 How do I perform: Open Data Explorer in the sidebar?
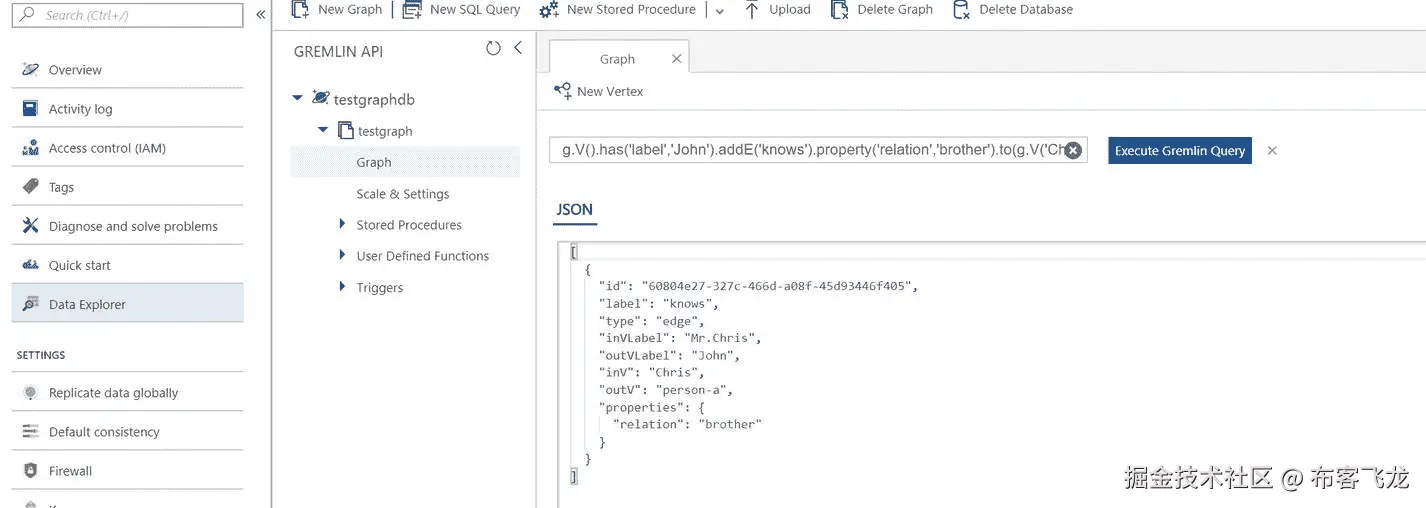pos(87,304)
